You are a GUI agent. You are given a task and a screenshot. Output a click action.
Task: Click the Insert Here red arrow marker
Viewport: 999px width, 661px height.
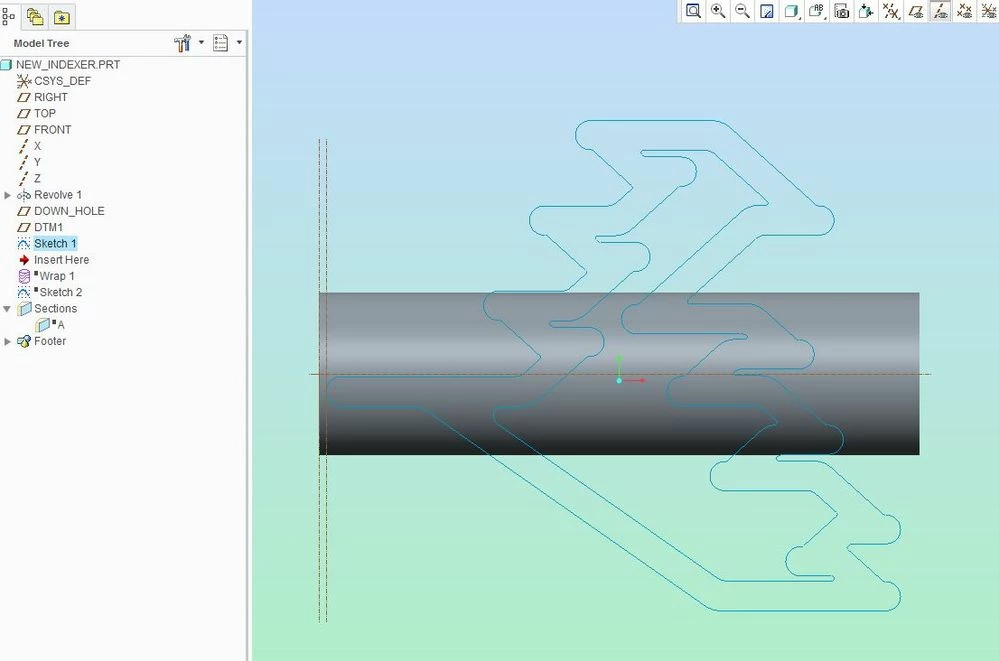24,260
